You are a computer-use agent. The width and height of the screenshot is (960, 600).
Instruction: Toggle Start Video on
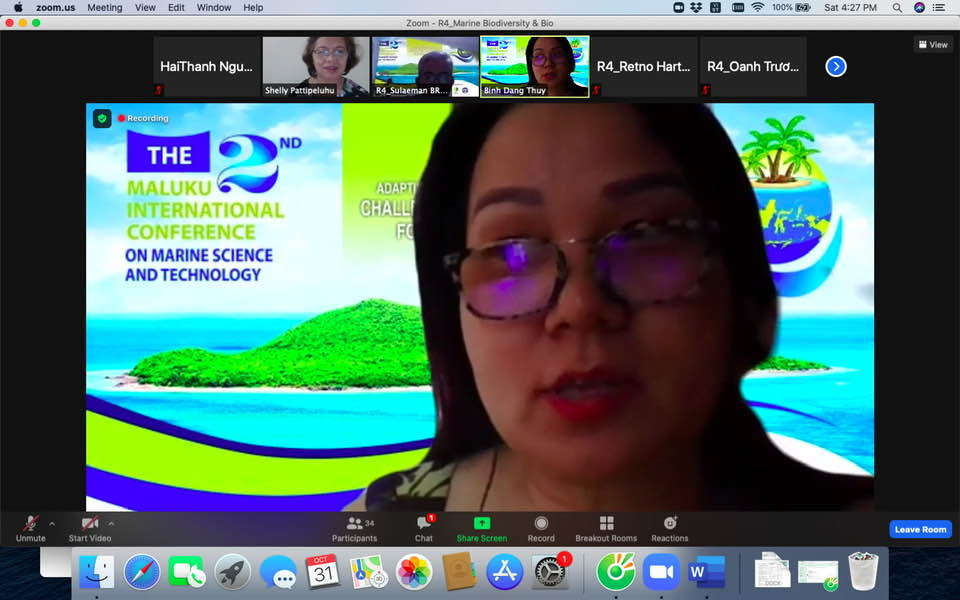tap(89, 527)
